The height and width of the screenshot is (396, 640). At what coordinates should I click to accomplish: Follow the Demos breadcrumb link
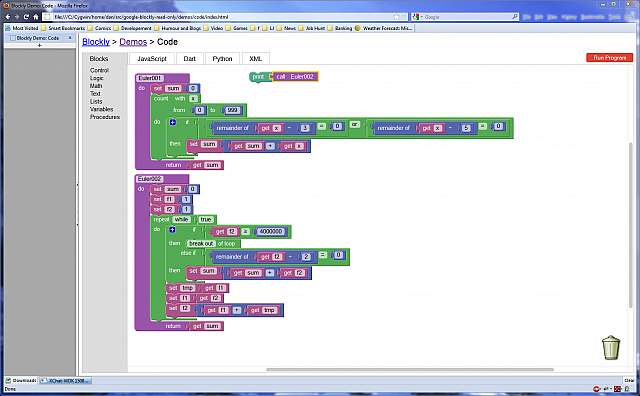click(x=133, y=42)
